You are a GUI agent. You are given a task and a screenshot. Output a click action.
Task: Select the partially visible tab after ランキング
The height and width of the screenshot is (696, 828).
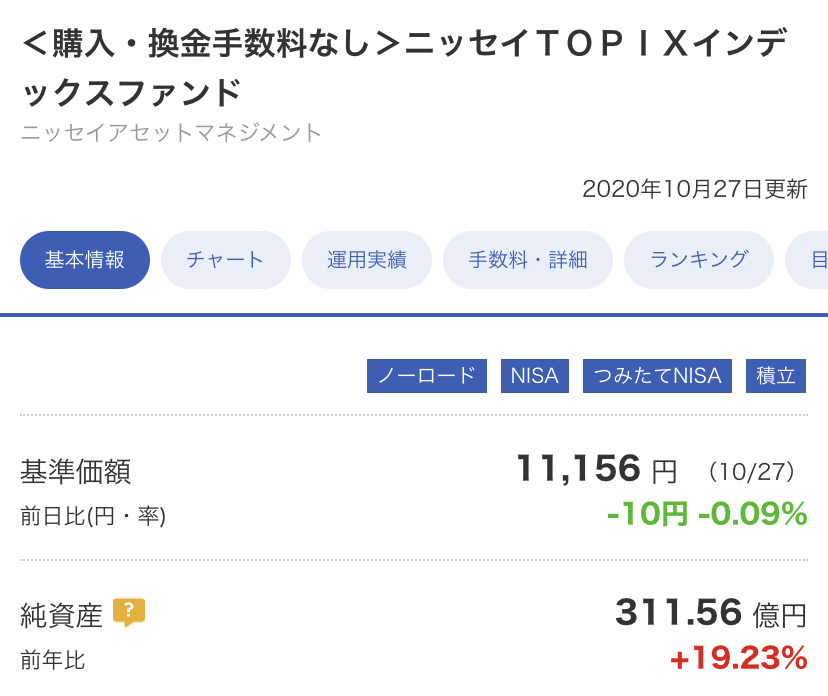(807, 260)
